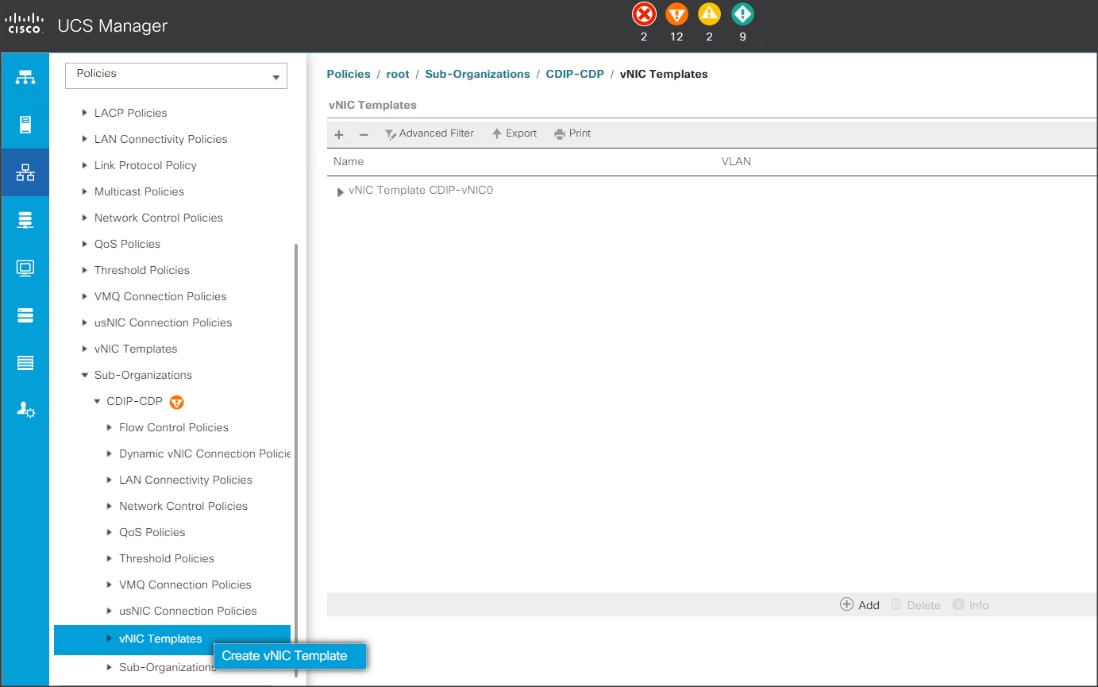1098x687 pixels.
Task: Click the critical faults red icon
Action: (644, 14)
